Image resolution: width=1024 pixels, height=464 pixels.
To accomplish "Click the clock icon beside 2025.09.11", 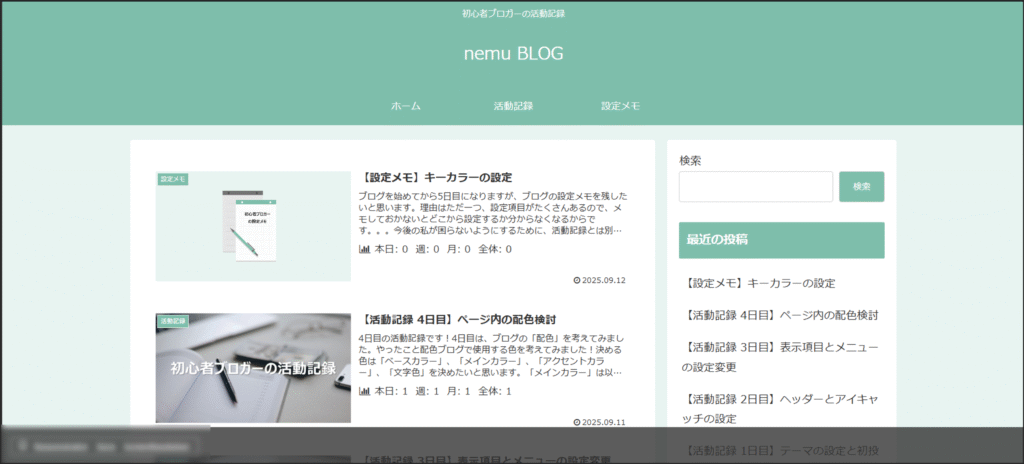I will click(576, 422).
